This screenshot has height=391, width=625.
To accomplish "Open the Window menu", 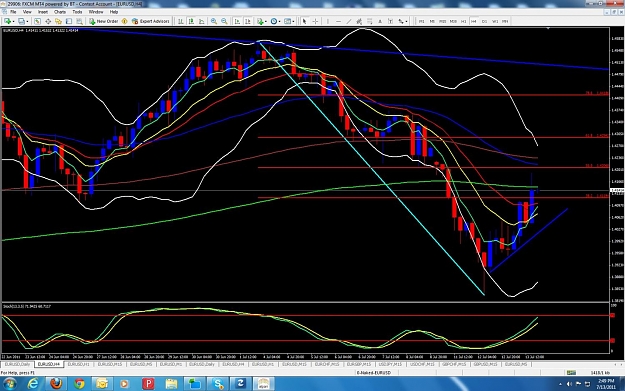I will coord(96,12).
